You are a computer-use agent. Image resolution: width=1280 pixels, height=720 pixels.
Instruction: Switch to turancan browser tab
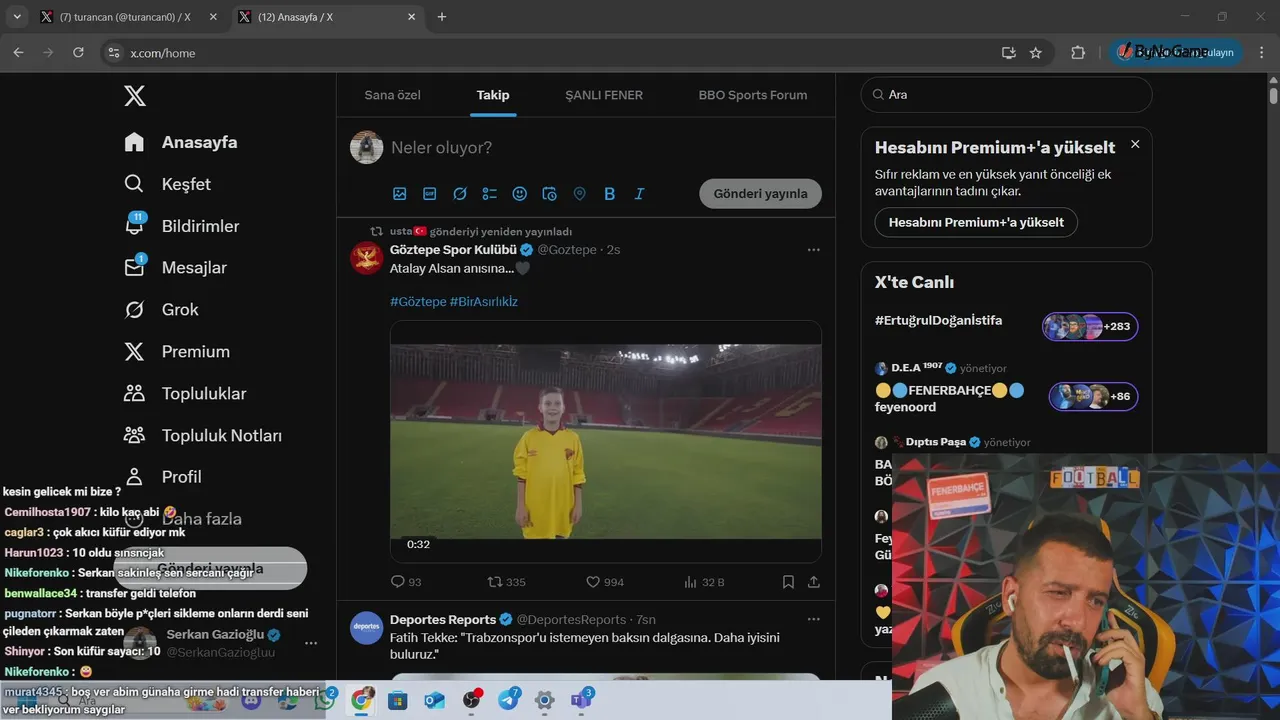tap(127, 17)
